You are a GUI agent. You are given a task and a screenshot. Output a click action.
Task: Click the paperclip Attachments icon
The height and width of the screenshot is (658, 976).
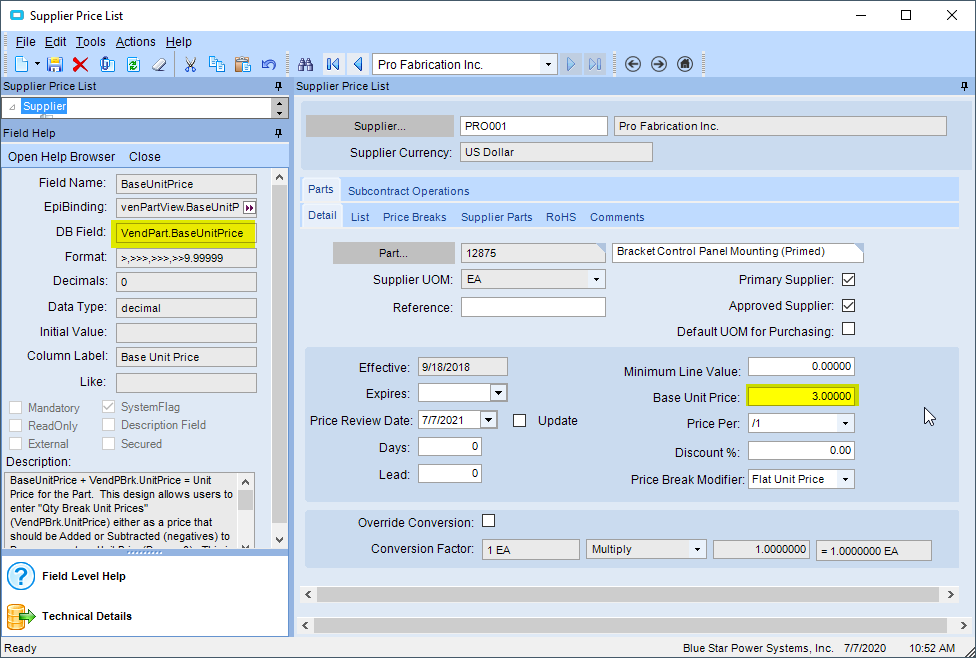coord(107,64)
